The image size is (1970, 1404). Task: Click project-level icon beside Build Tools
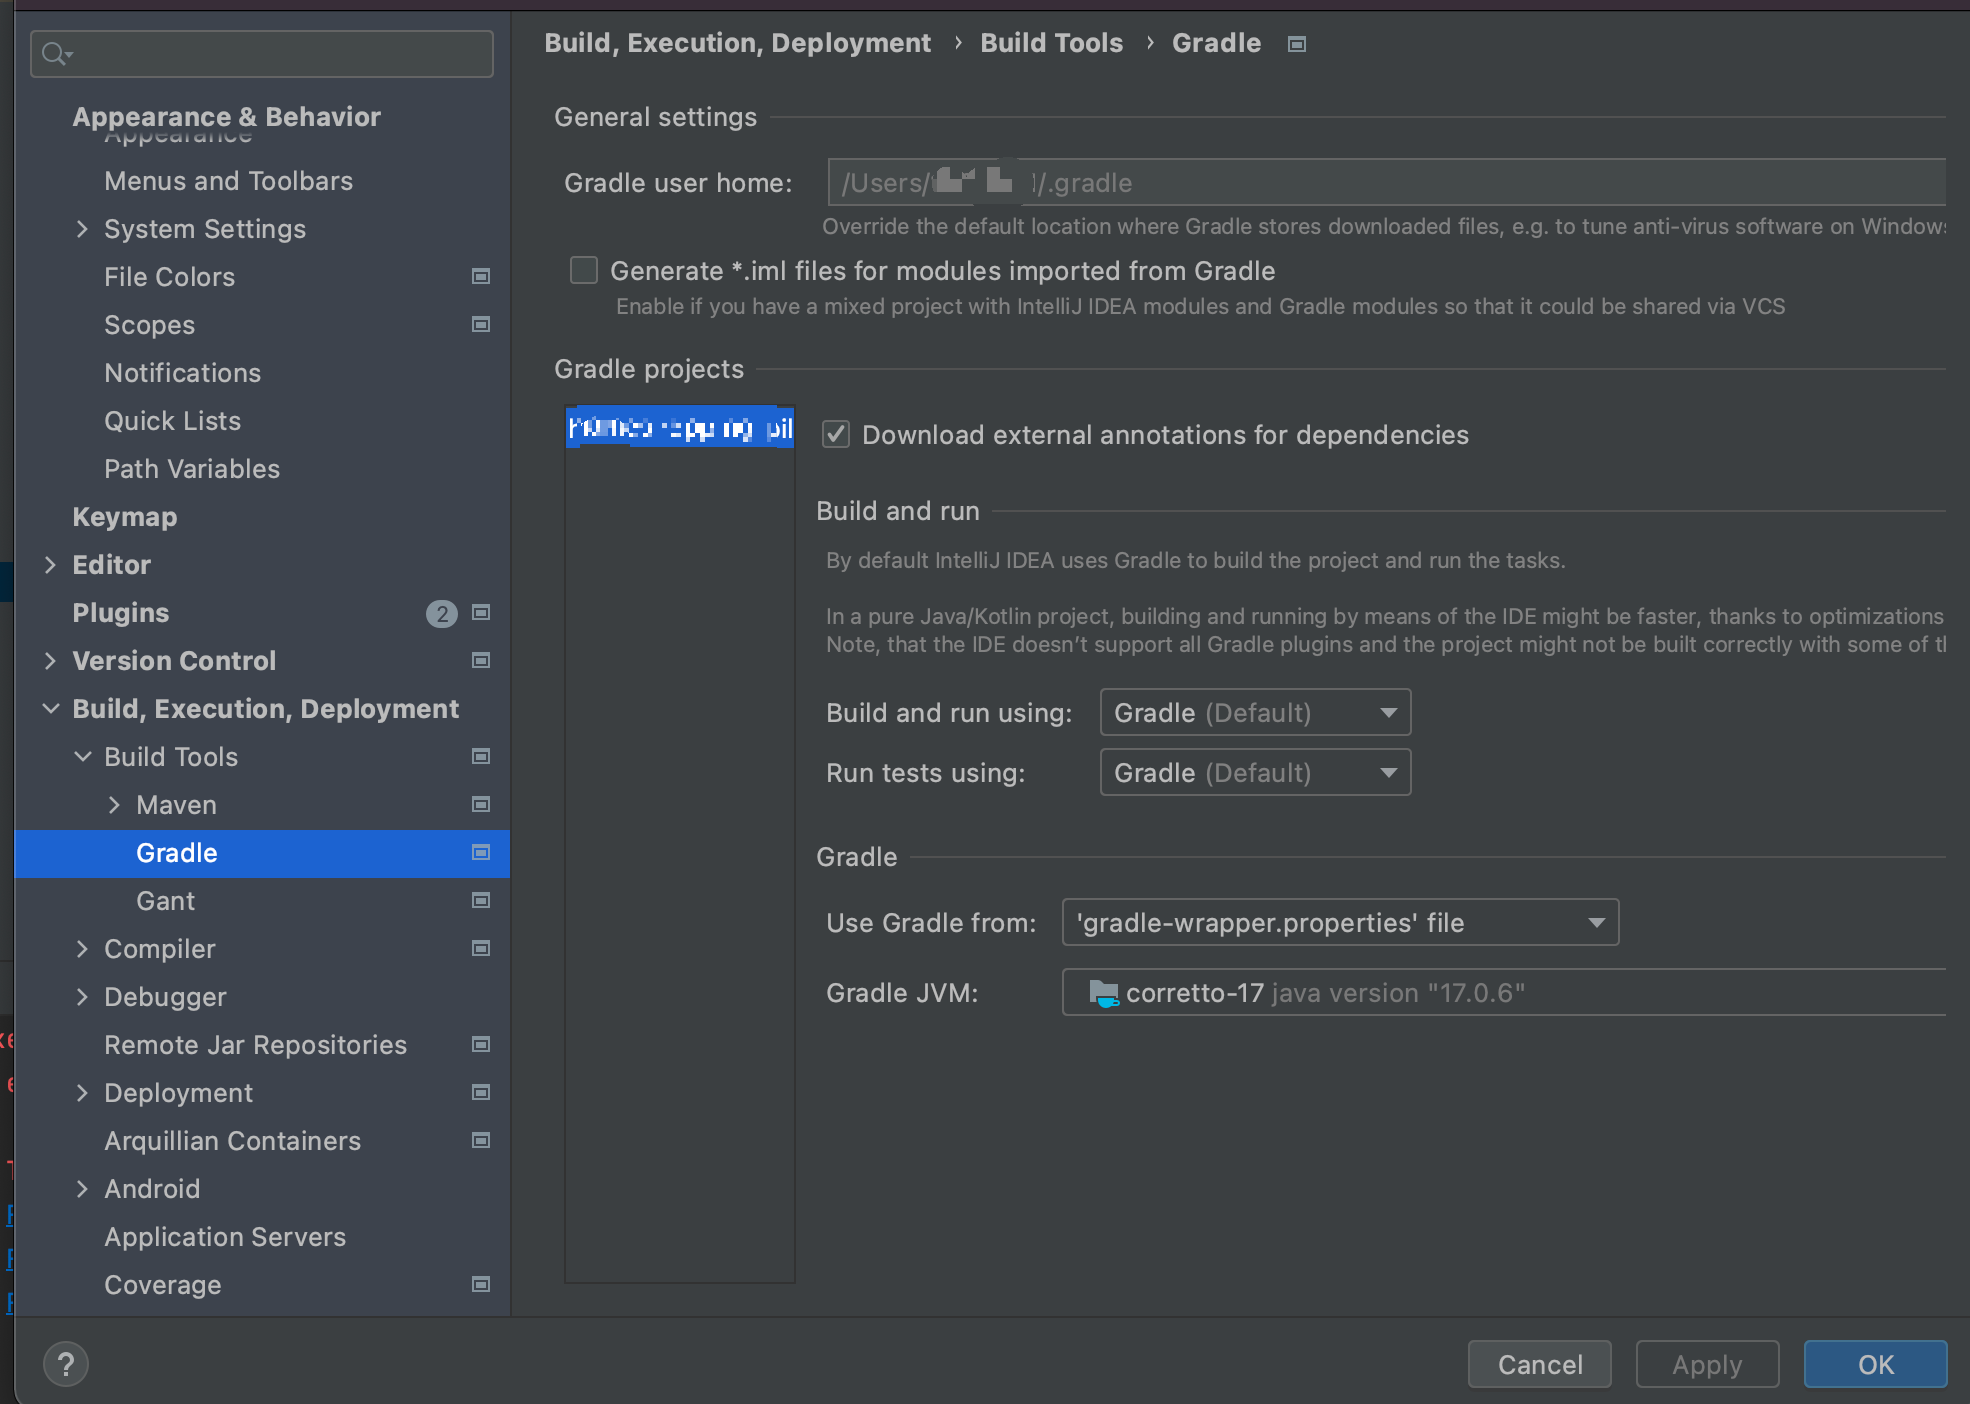481,757
